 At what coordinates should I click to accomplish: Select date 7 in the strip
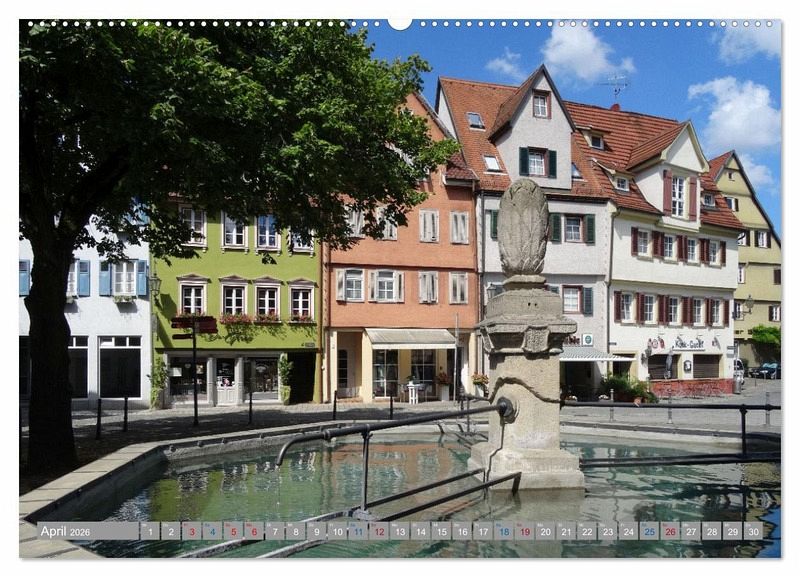[275, 531]
